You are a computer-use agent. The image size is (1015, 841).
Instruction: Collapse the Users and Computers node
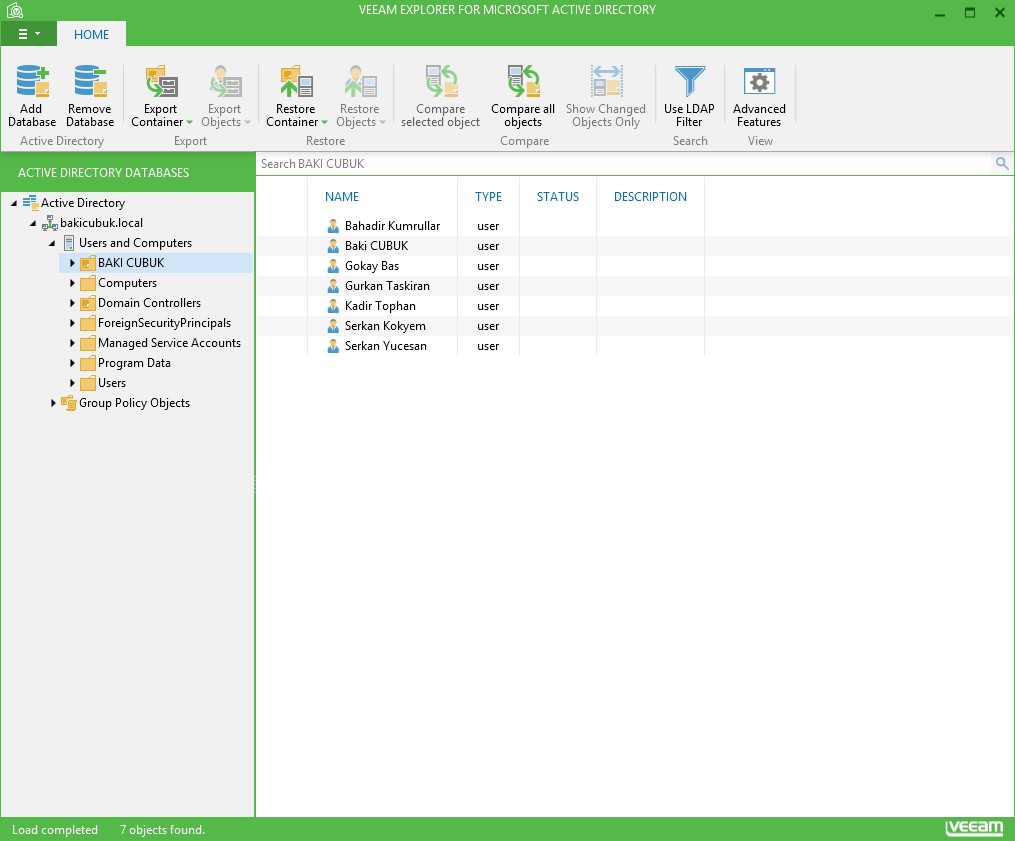(52, 243)
